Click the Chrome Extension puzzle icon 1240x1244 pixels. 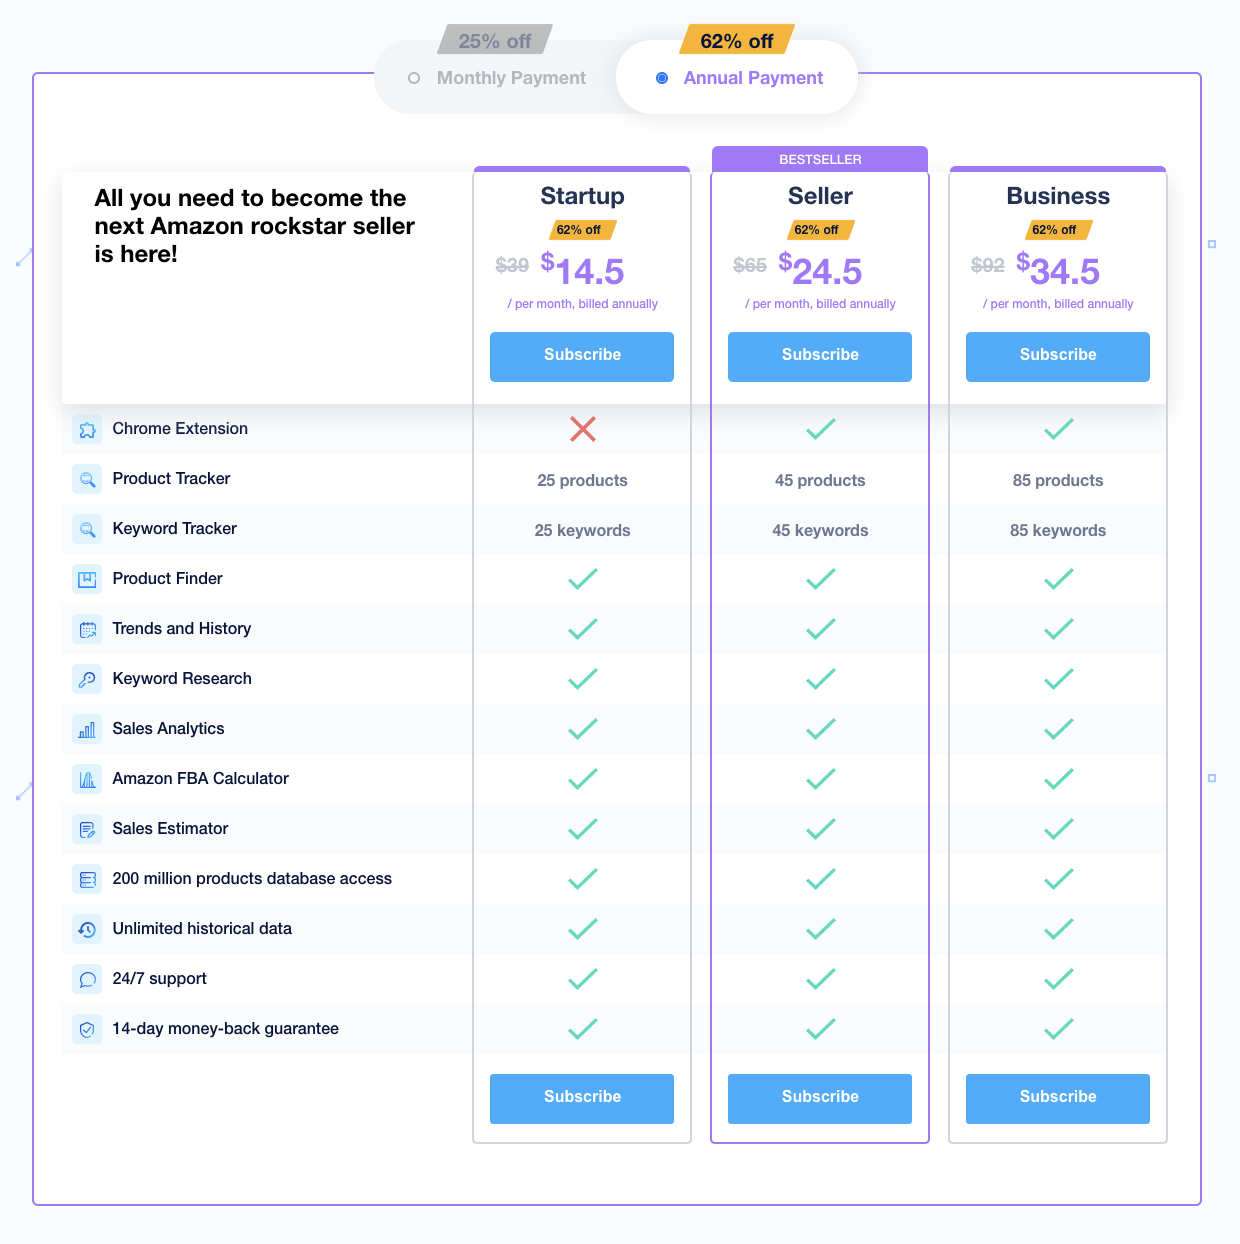click(x=87, y=429)
